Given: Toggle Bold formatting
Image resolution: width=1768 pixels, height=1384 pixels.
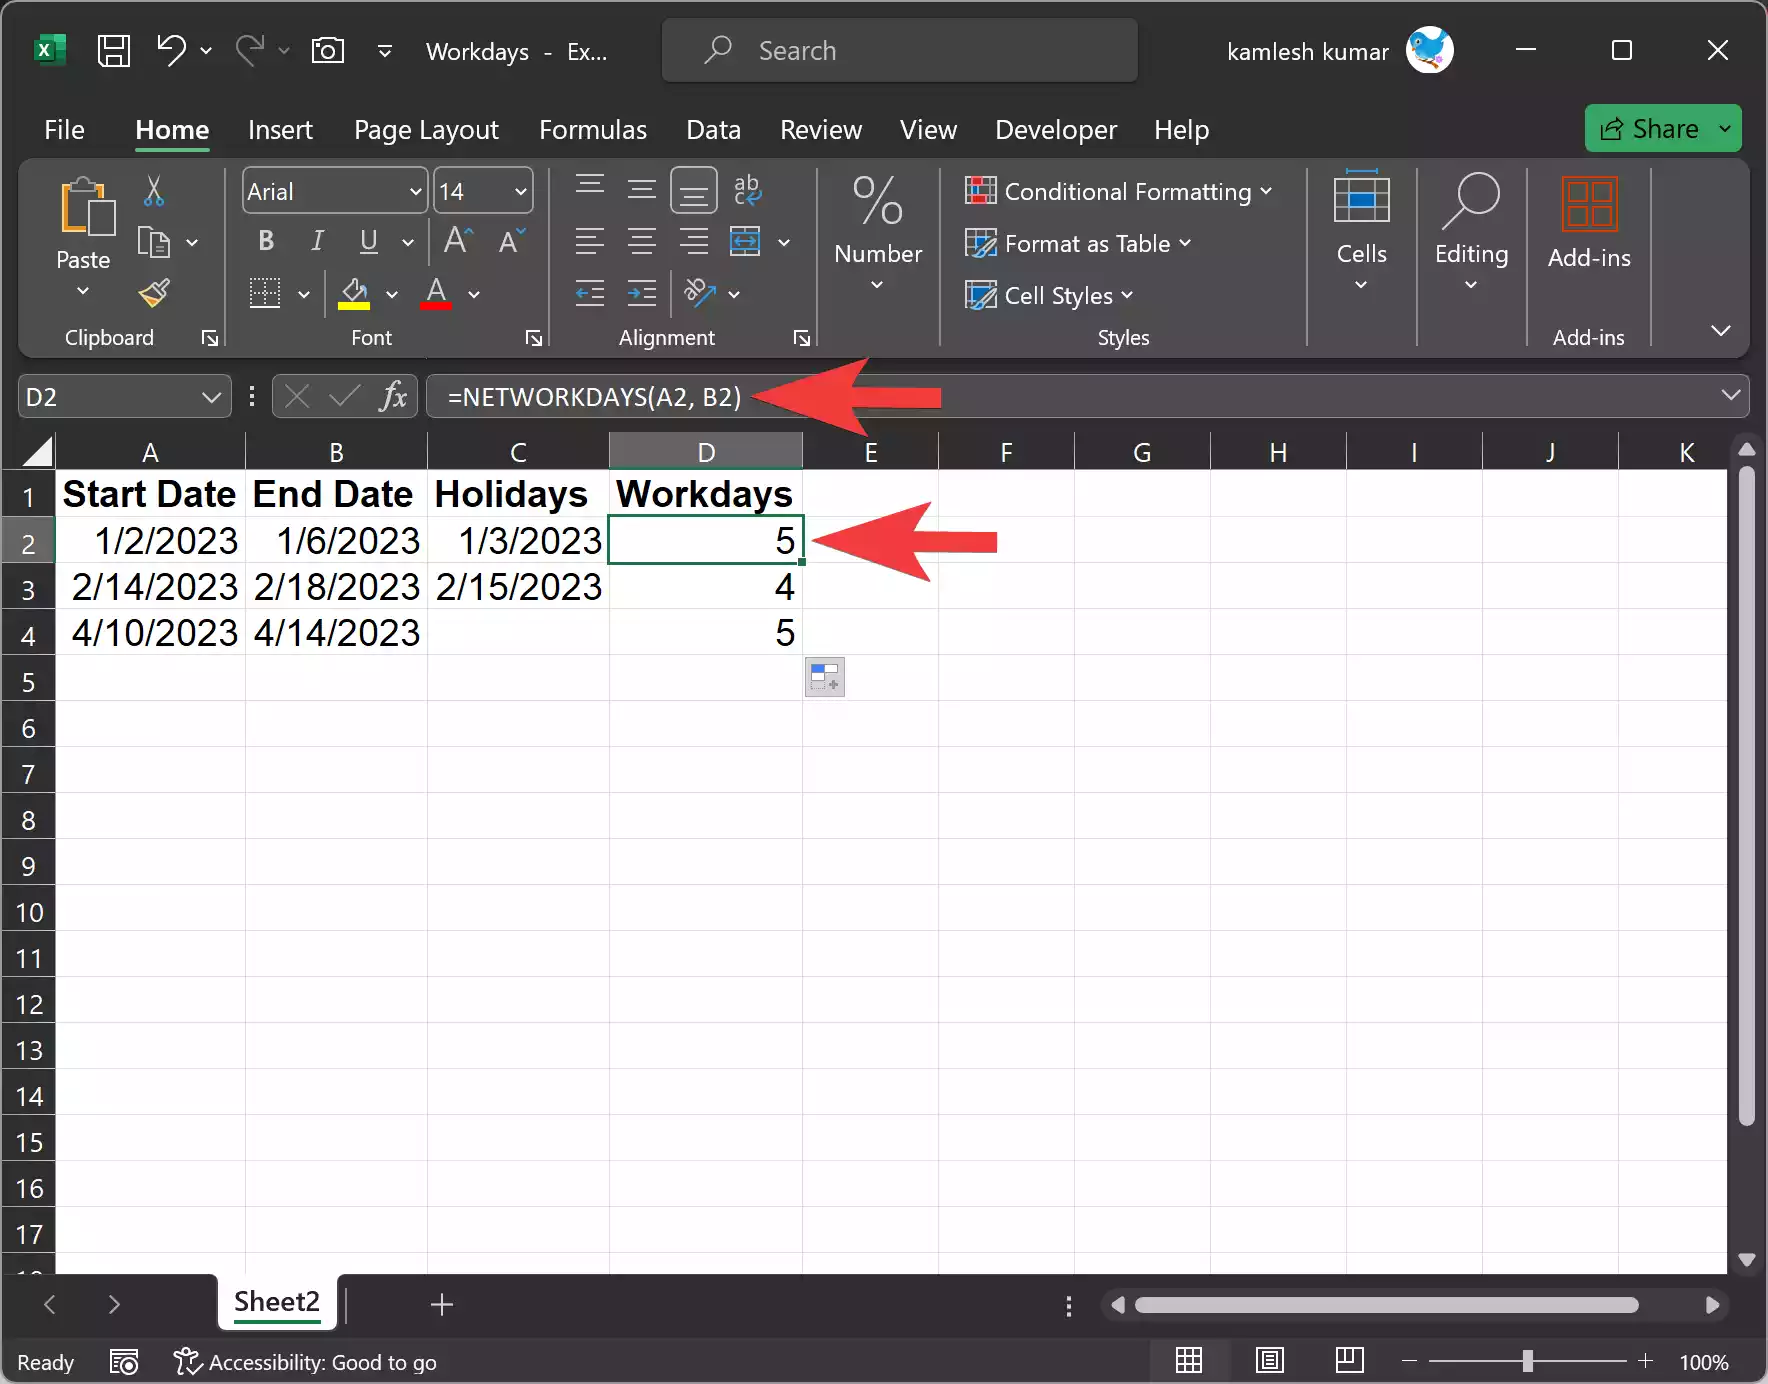Looking at the screenshot, I should (266, 241).
